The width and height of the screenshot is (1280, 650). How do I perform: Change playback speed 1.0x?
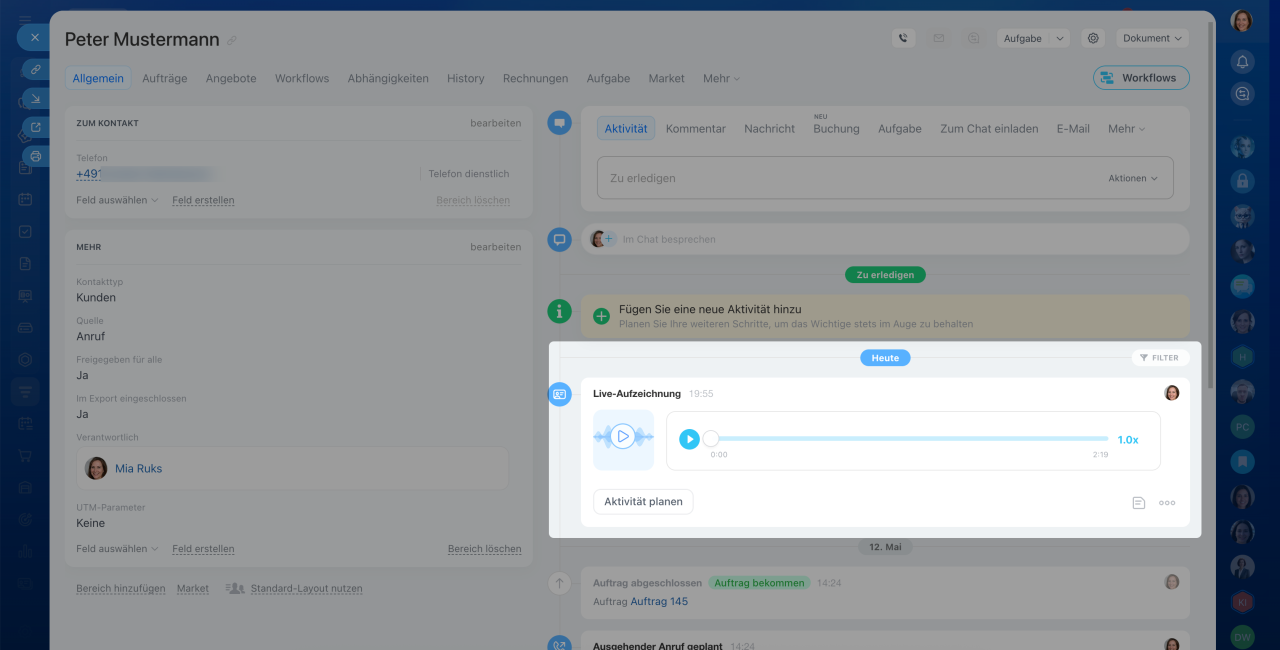(x=1127, y=440)
